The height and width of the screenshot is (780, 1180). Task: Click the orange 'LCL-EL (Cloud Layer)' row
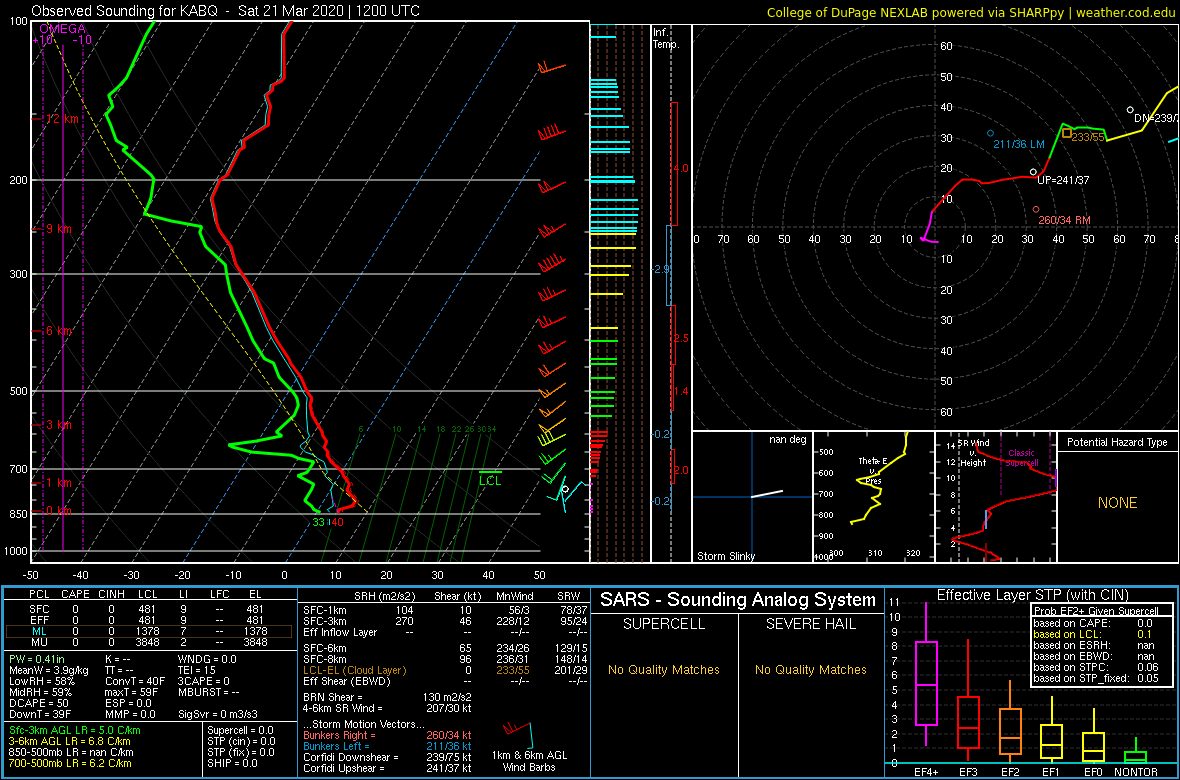click(444, 670)
